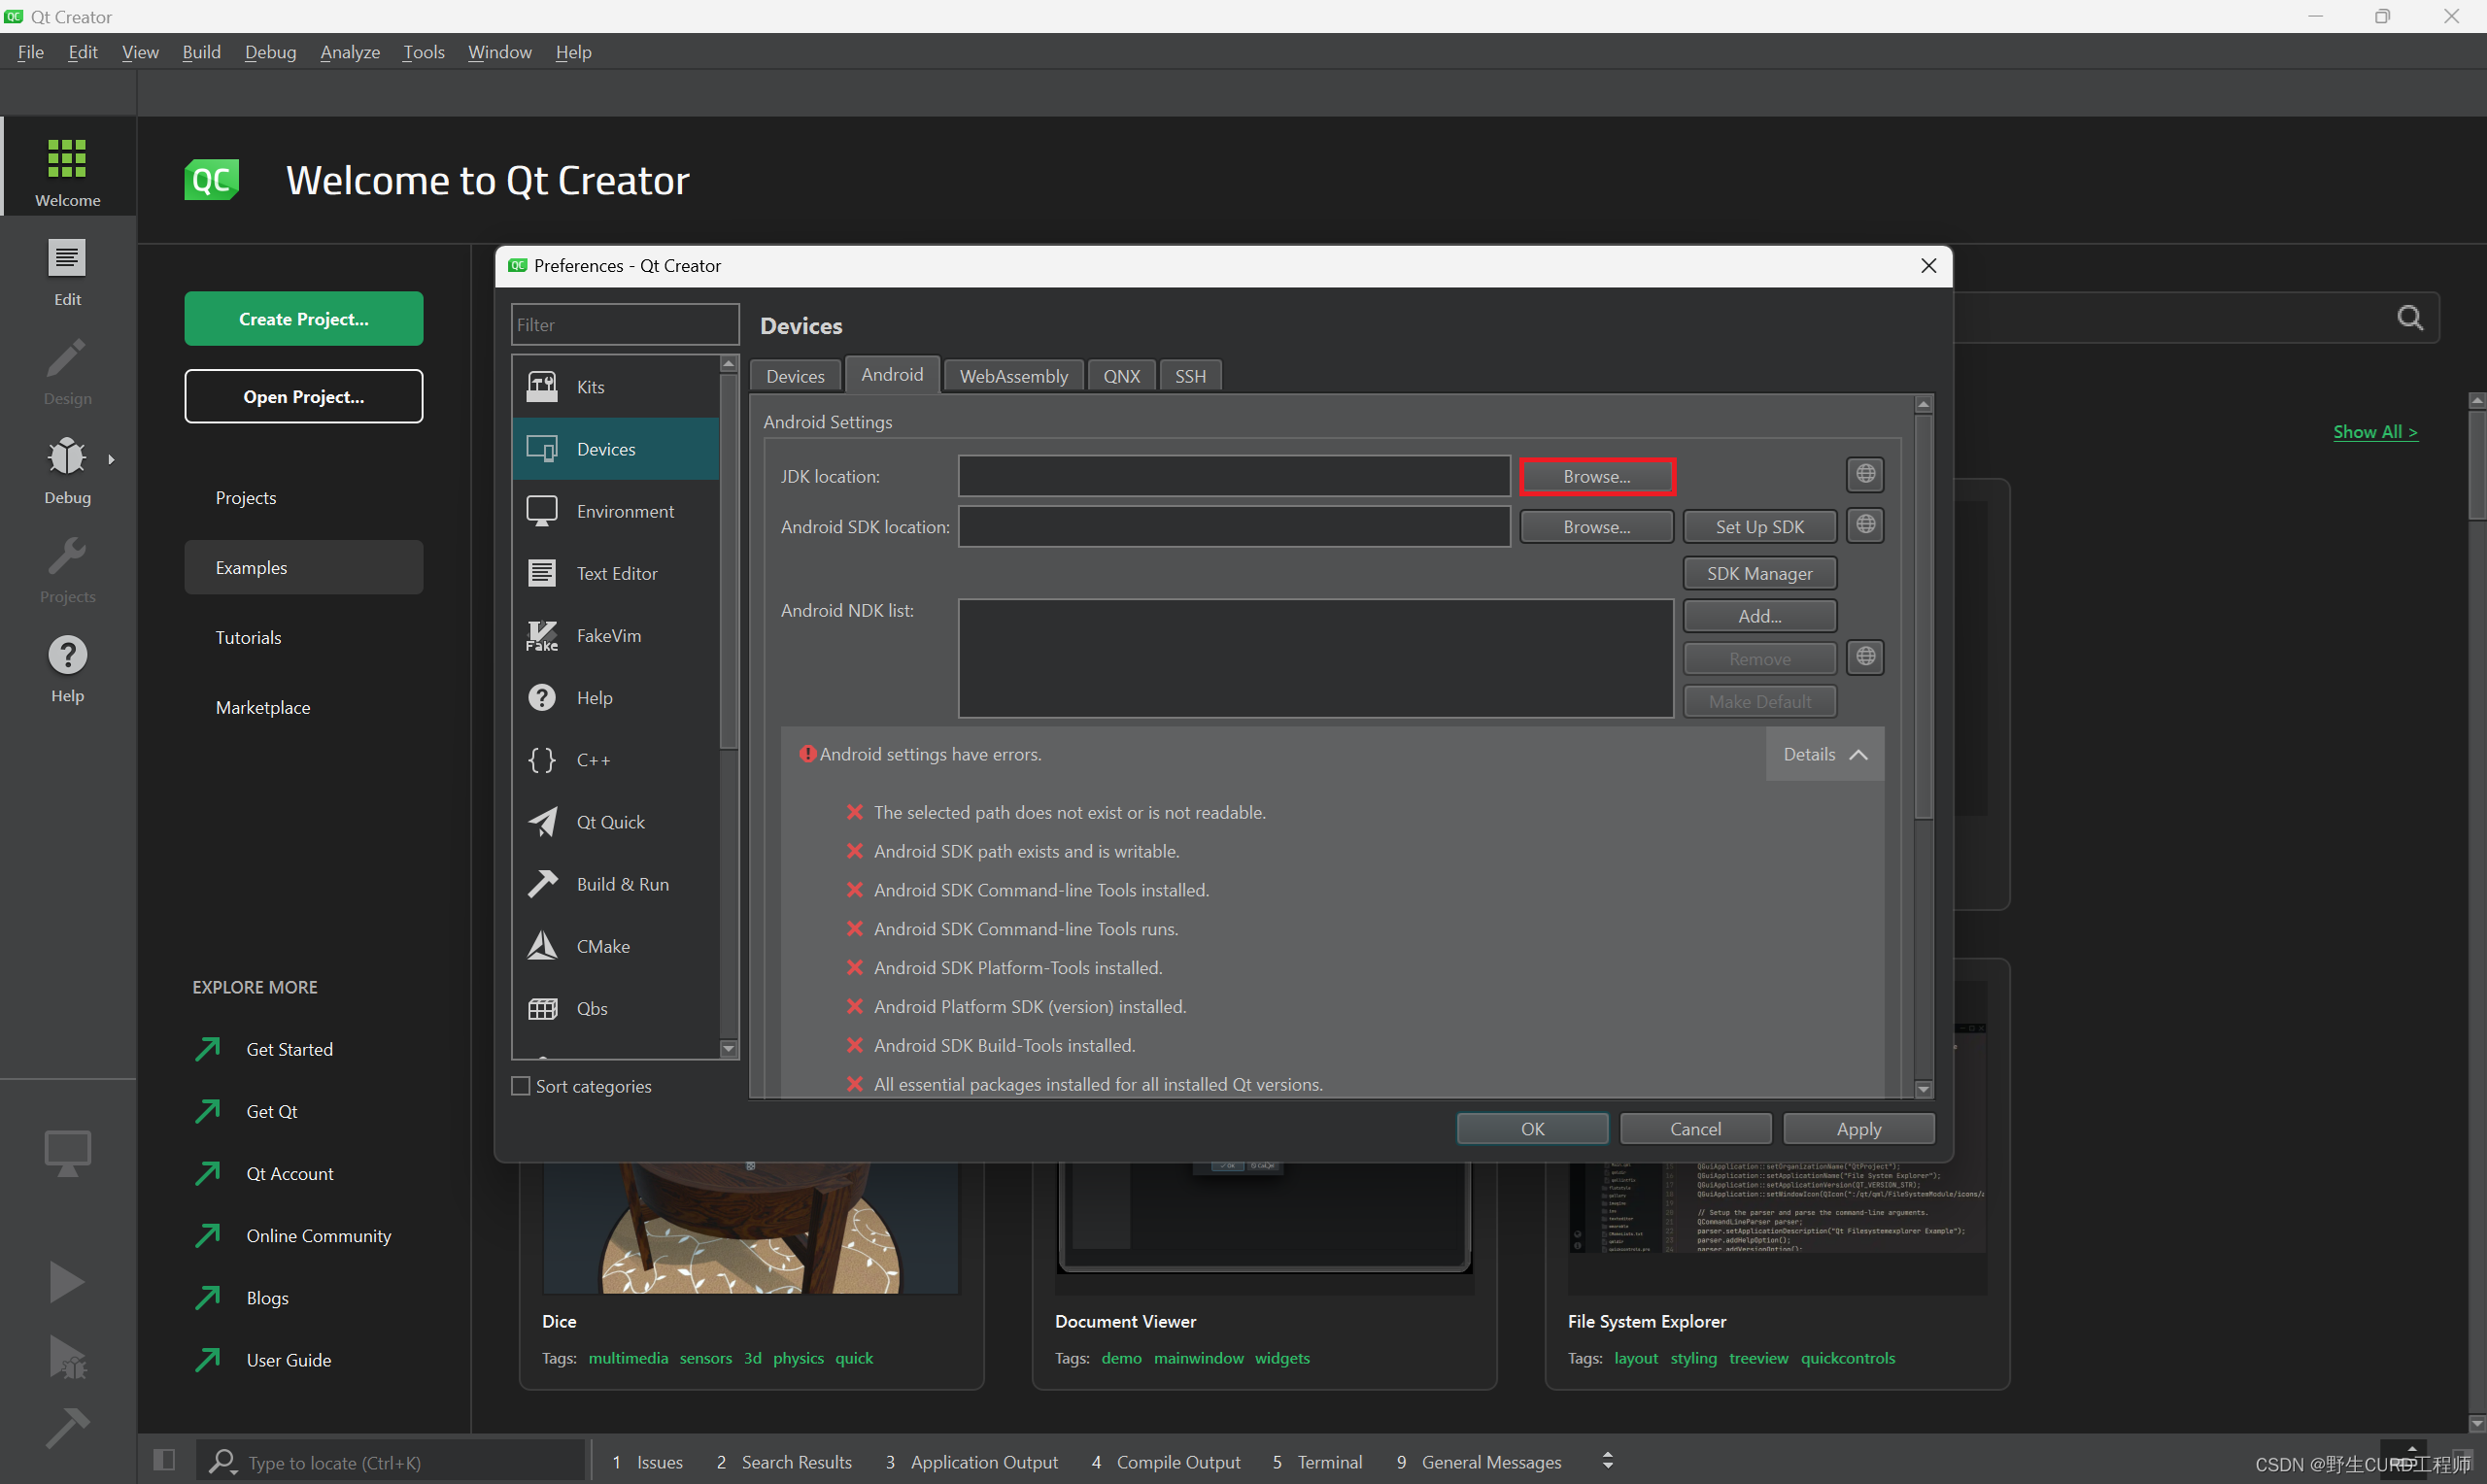
Task: Click globe icon next to JDK location
Action: [1865, 474]
